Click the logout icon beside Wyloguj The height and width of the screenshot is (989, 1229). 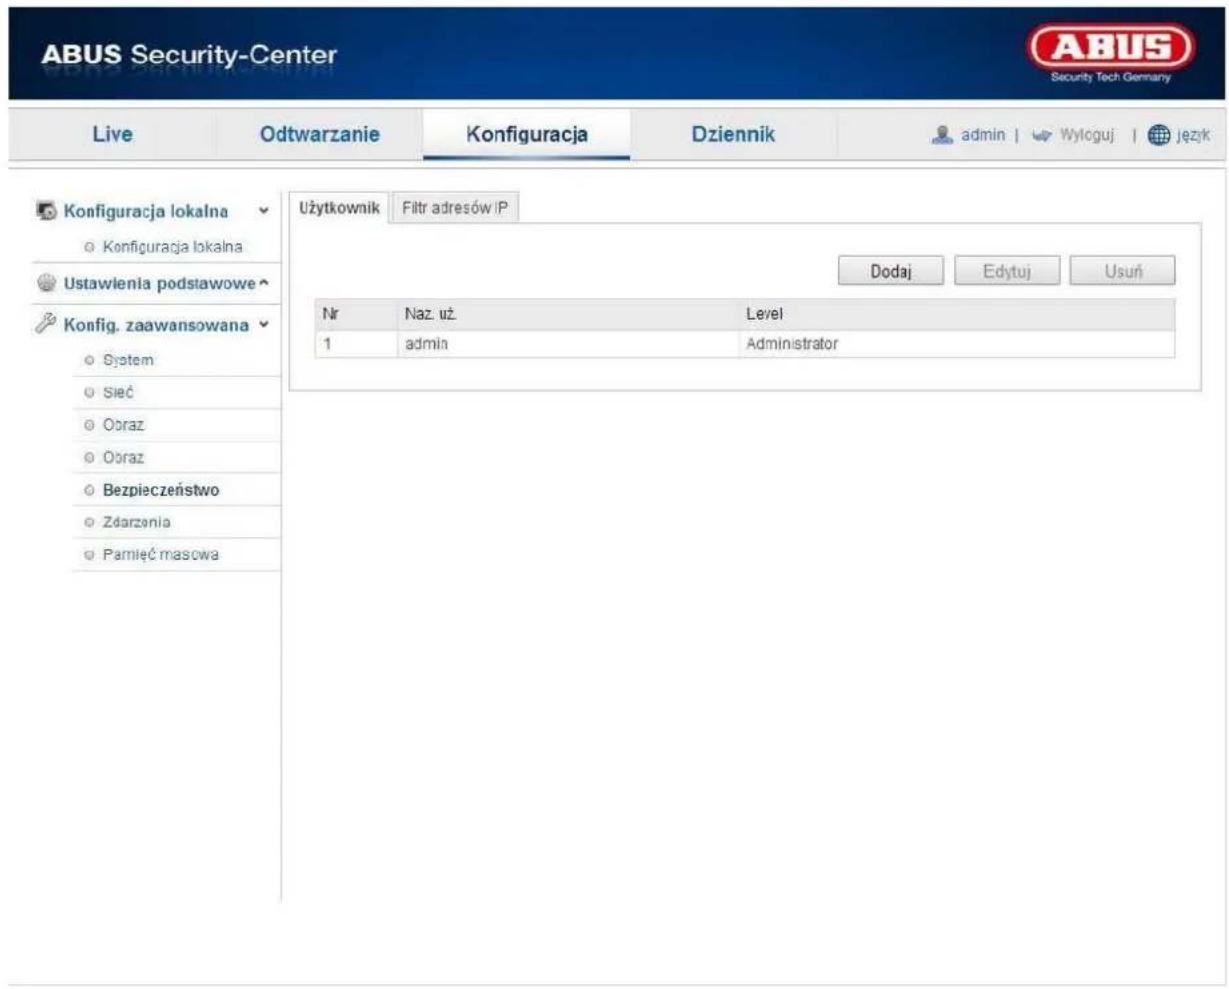point(1042,135)
